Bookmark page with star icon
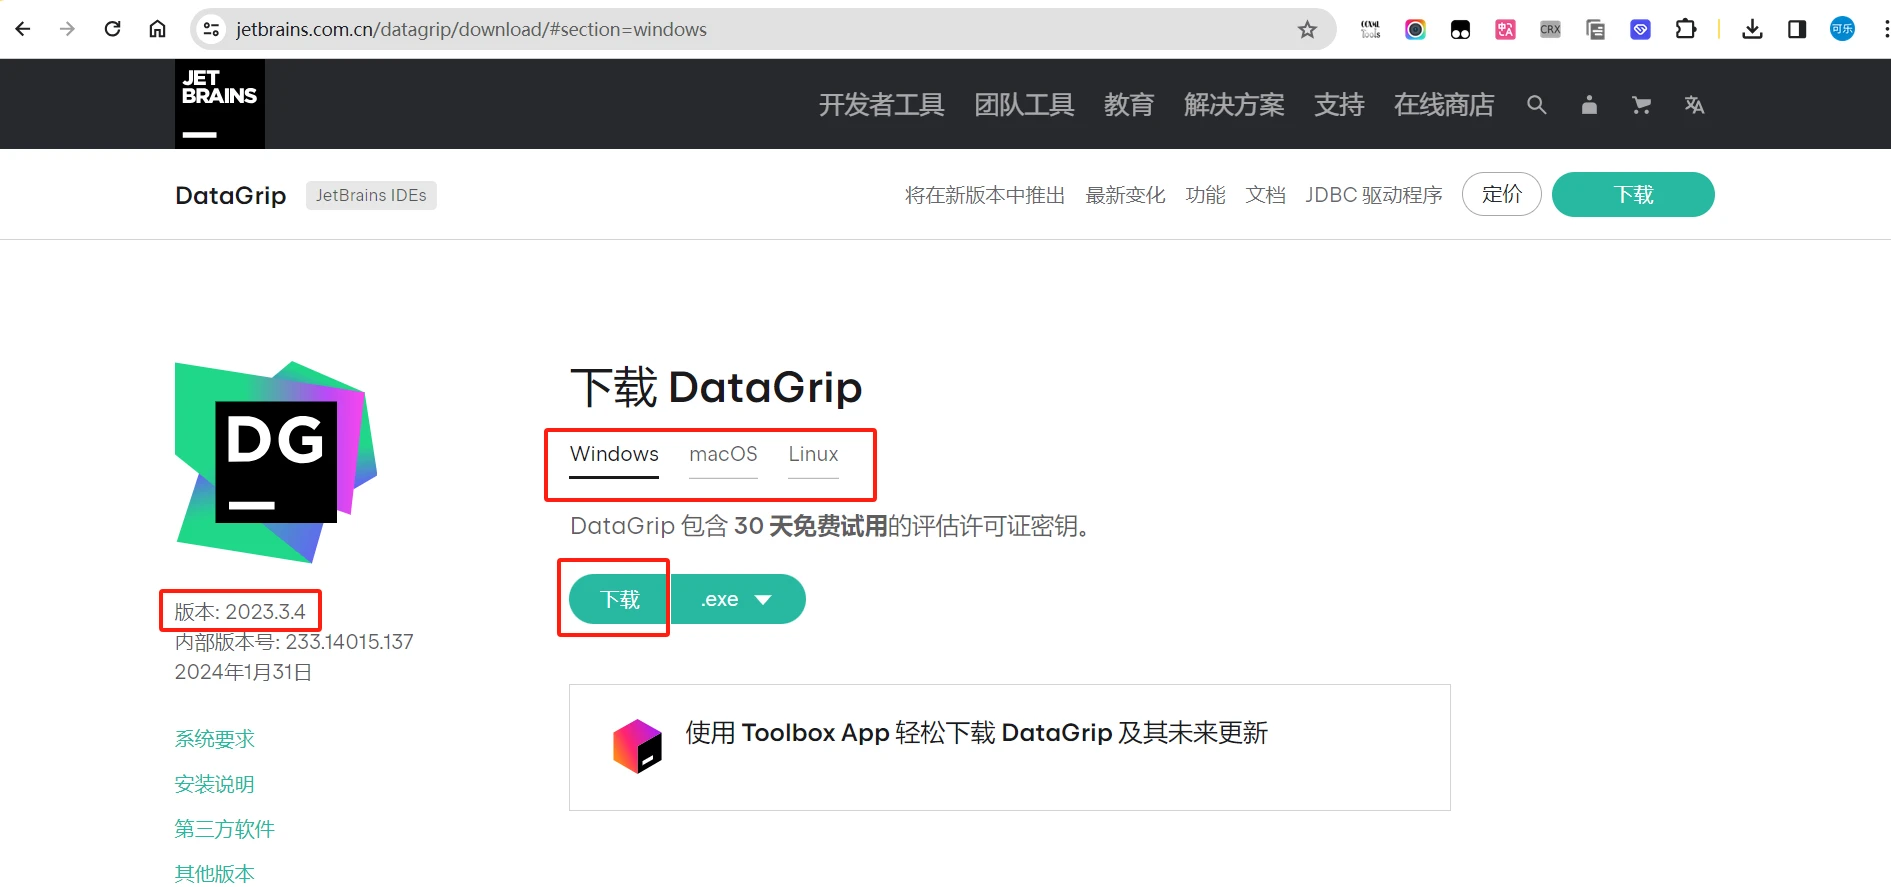Screen dimensions: 1891x887 1307,29
